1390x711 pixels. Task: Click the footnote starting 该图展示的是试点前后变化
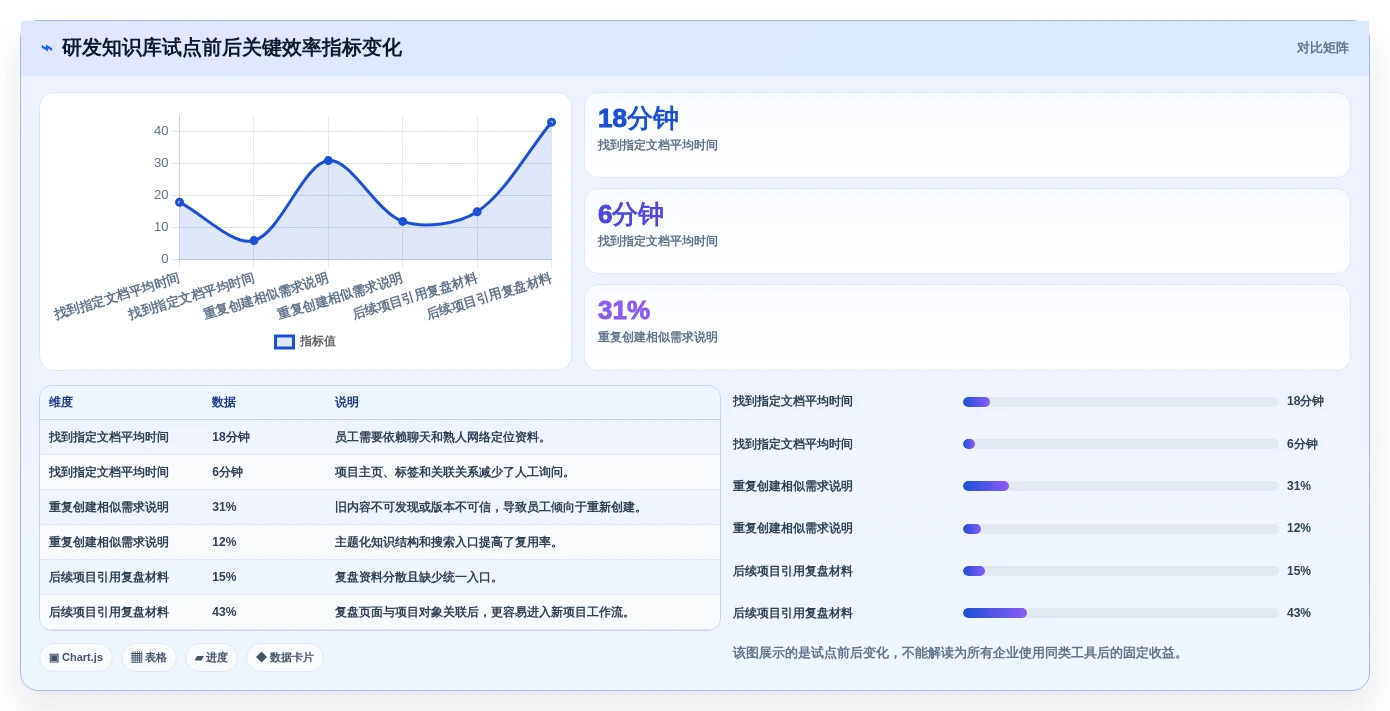(x=960, y=653)
